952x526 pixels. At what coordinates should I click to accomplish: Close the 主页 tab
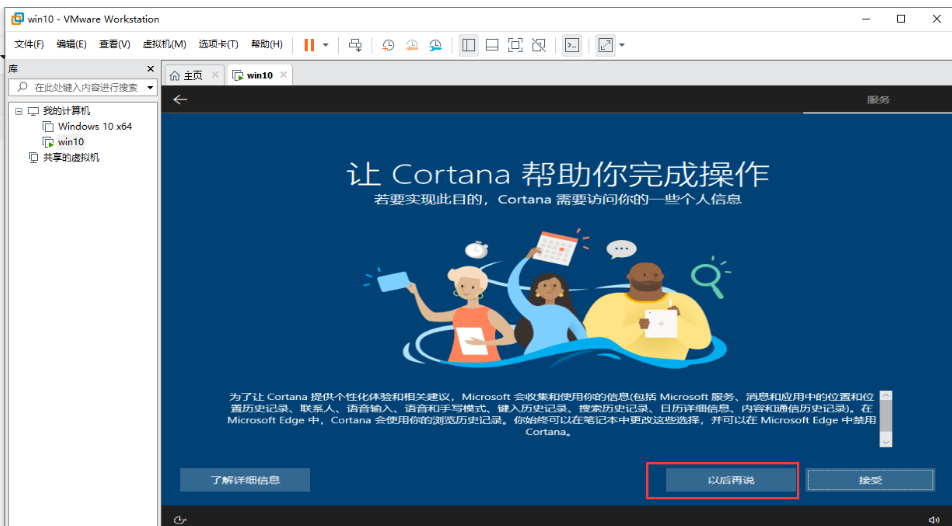[215, 75]
